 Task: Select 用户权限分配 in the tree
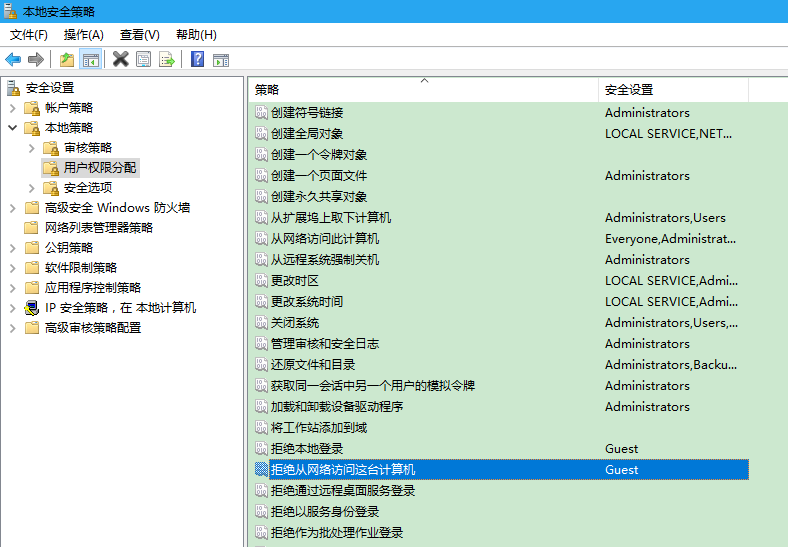(x=100, y=167)
